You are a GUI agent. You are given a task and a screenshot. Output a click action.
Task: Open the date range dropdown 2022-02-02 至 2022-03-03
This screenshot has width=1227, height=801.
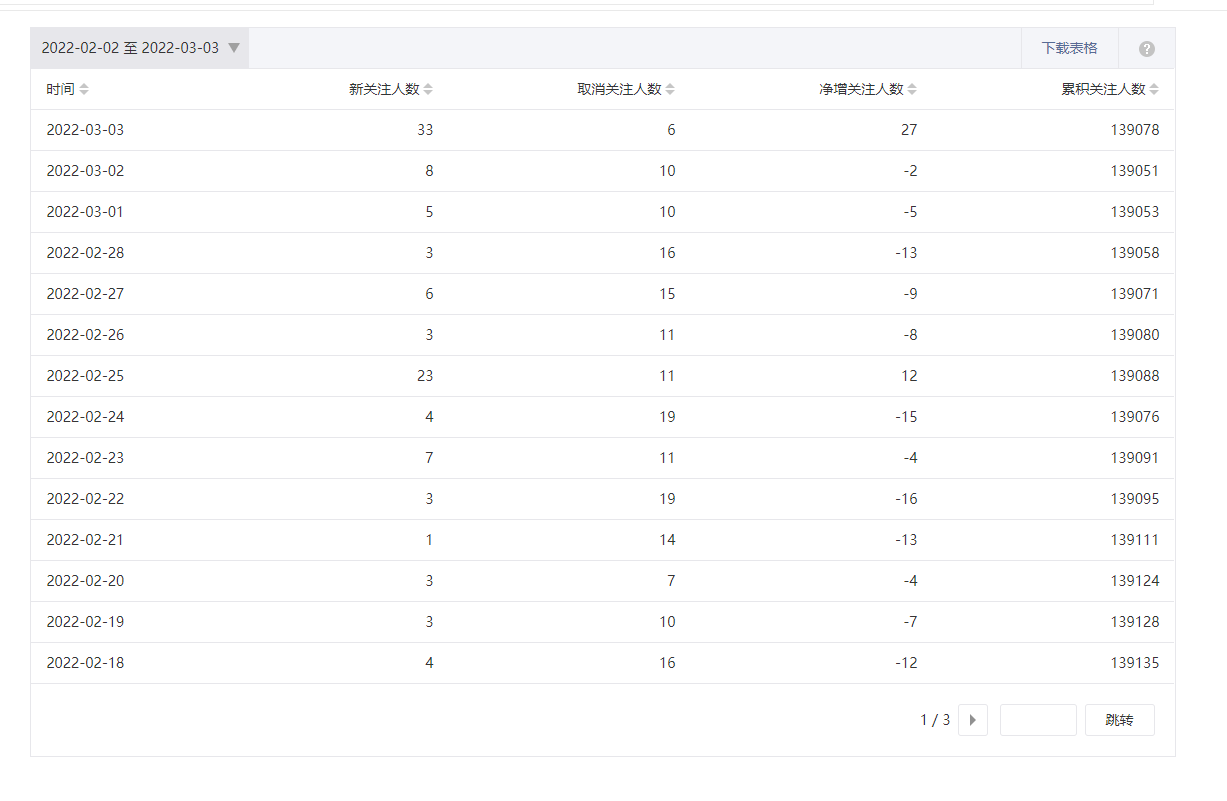[140, 48]
